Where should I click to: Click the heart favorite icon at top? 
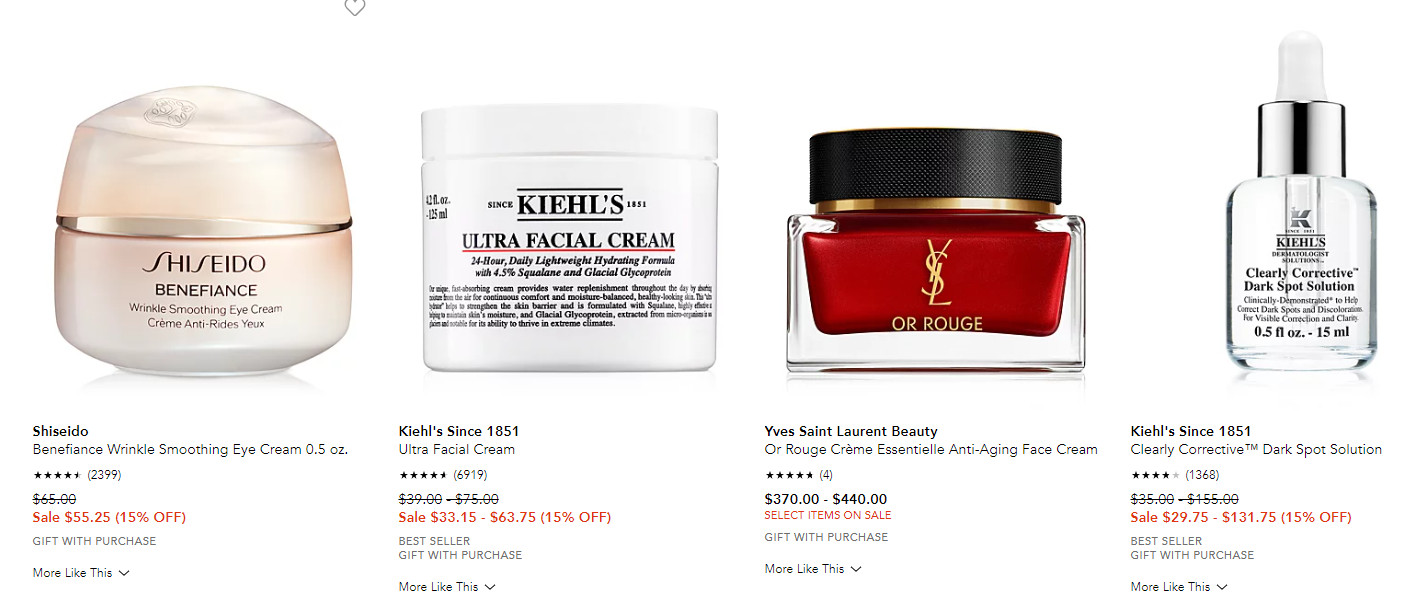coord(354,7)
